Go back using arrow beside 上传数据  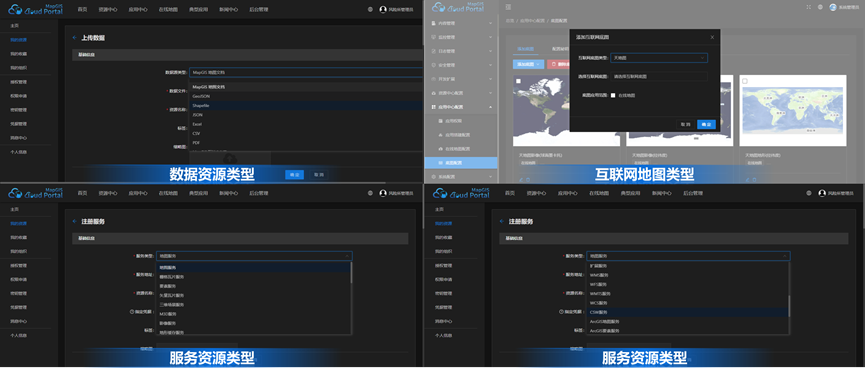[x=75, y=38]
